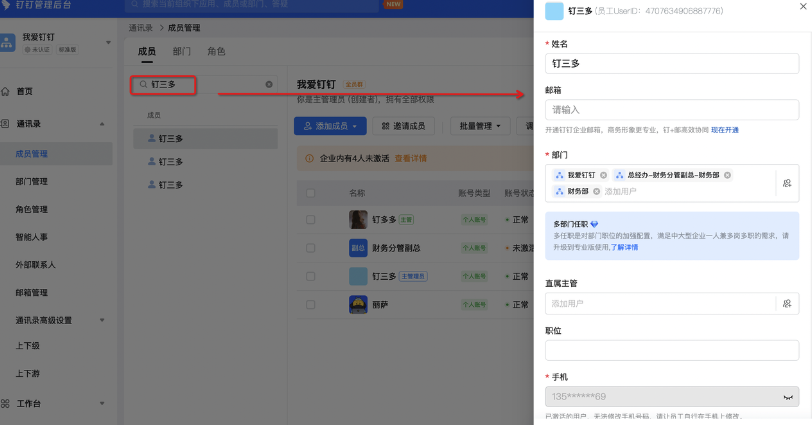Click into the 职位 input field
This screenshot has height=425, width=812.
point(672,350)
